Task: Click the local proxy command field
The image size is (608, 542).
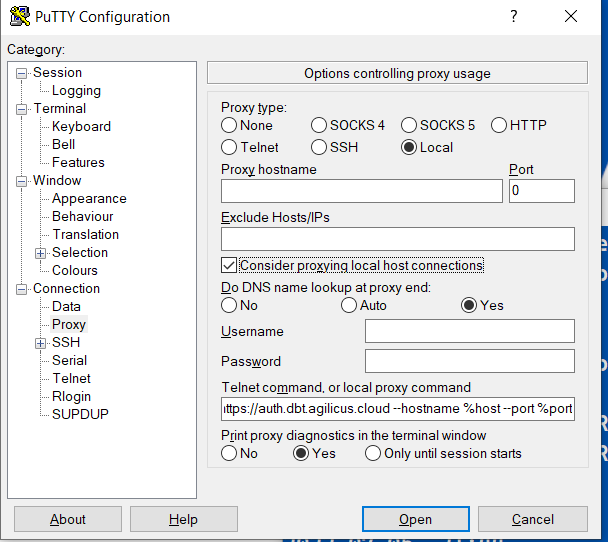Action: (x=398, y=409)
